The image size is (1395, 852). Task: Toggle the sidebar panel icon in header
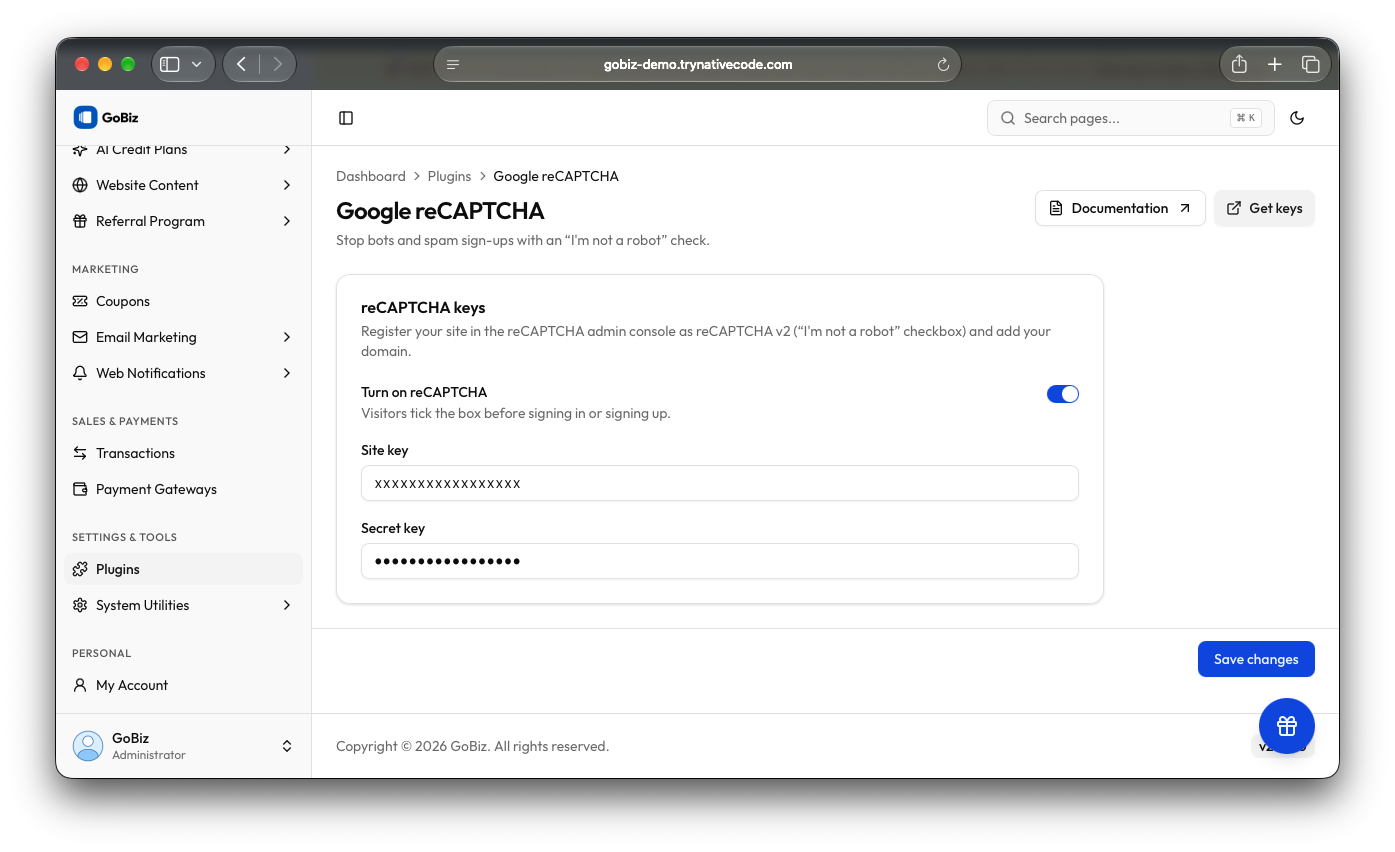pos(346,118)
